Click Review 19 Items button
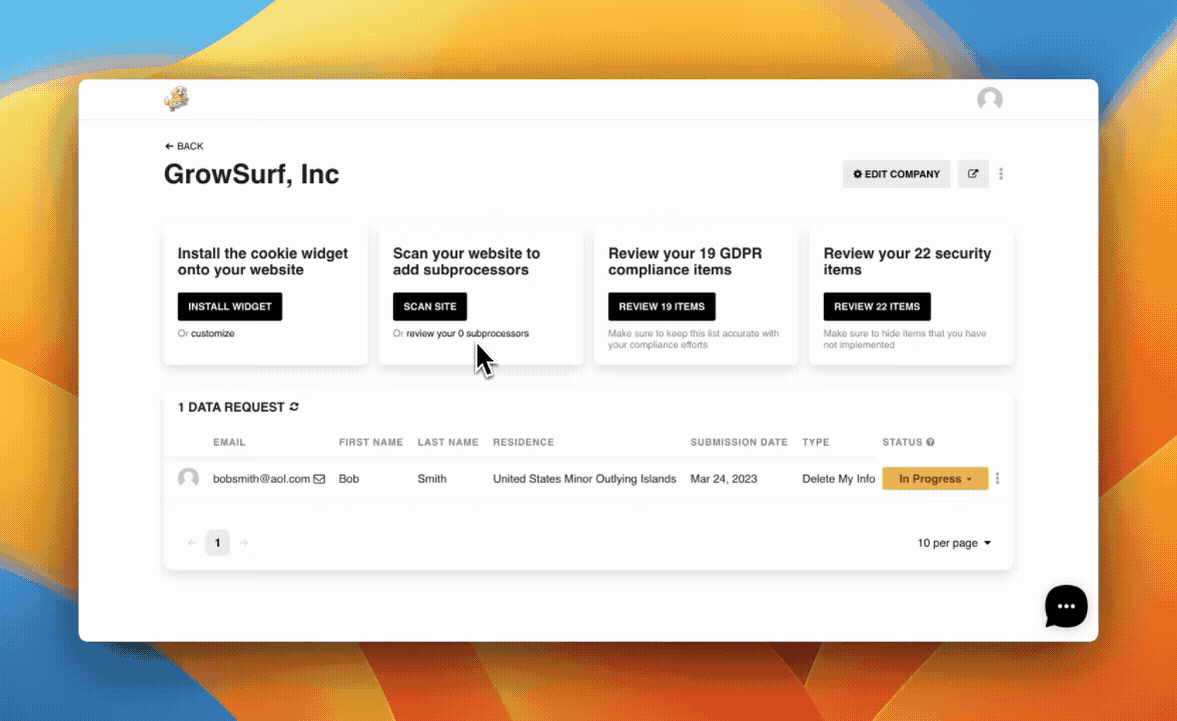 pyautogui.click(x=661, y=307)
